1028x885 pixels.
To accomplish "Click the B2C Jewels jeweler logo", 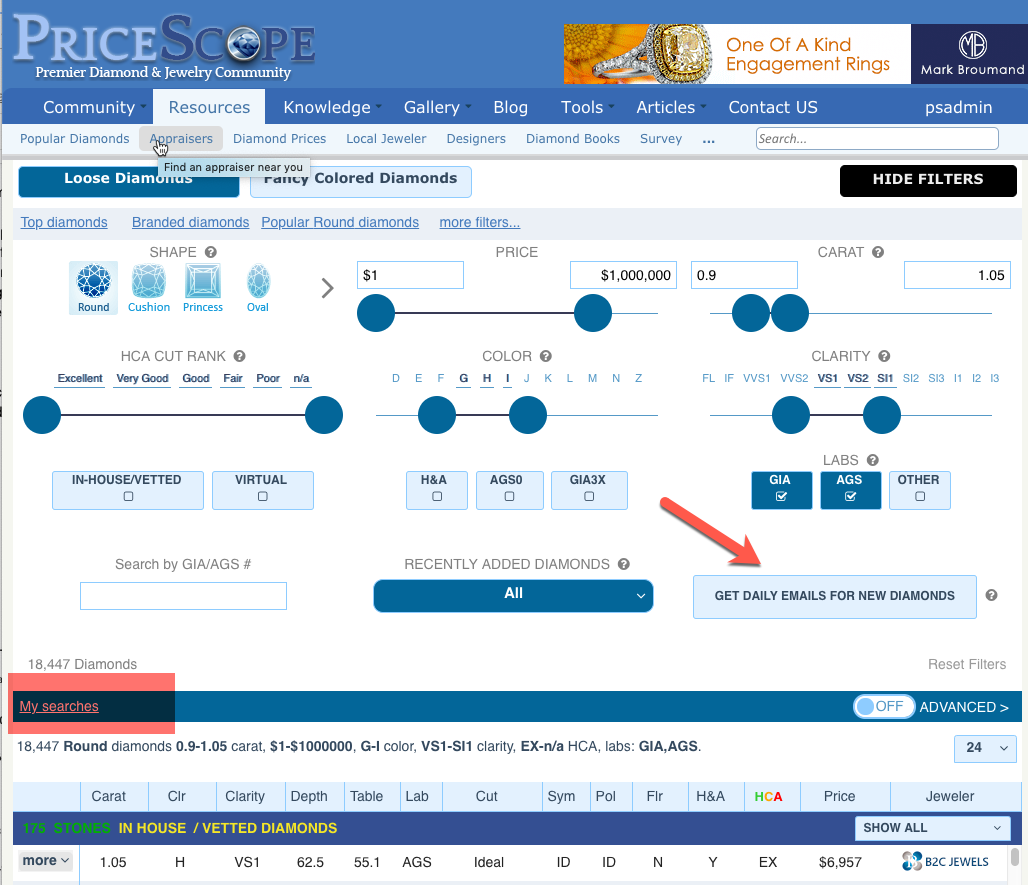I will pyautogui.click(x=945, y=861).
